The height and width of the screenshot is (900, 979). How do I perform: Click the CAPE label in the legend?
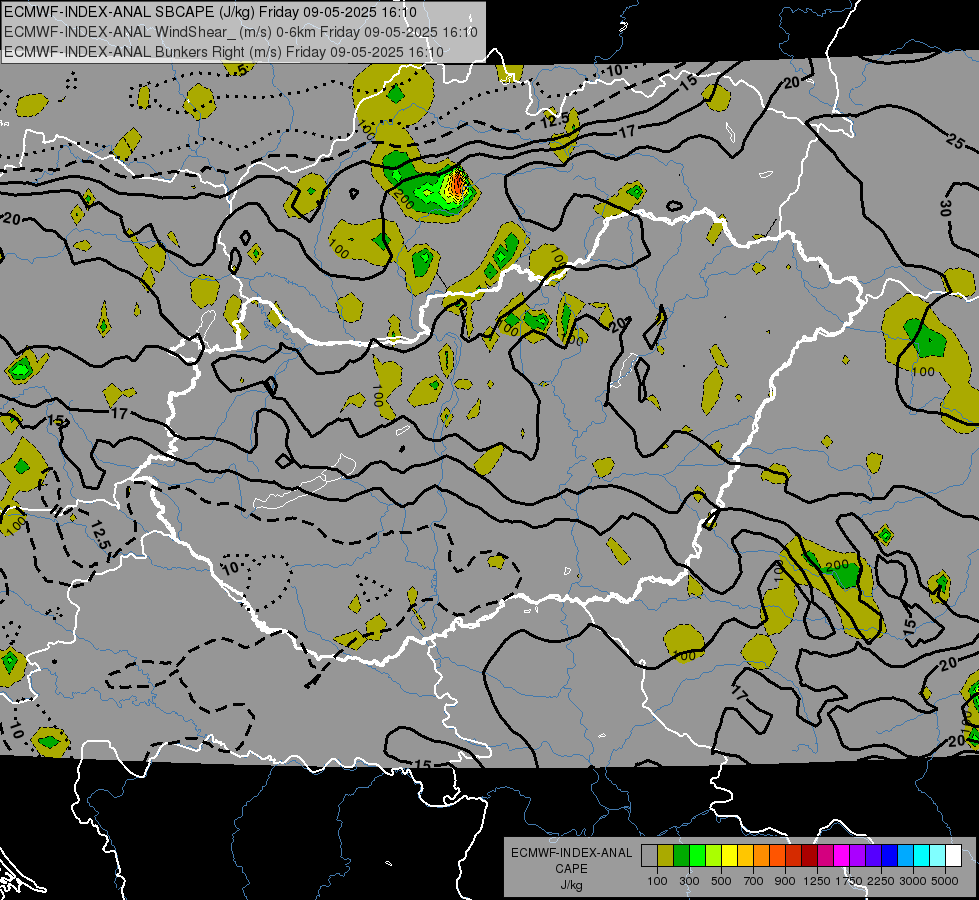point(571,869)
